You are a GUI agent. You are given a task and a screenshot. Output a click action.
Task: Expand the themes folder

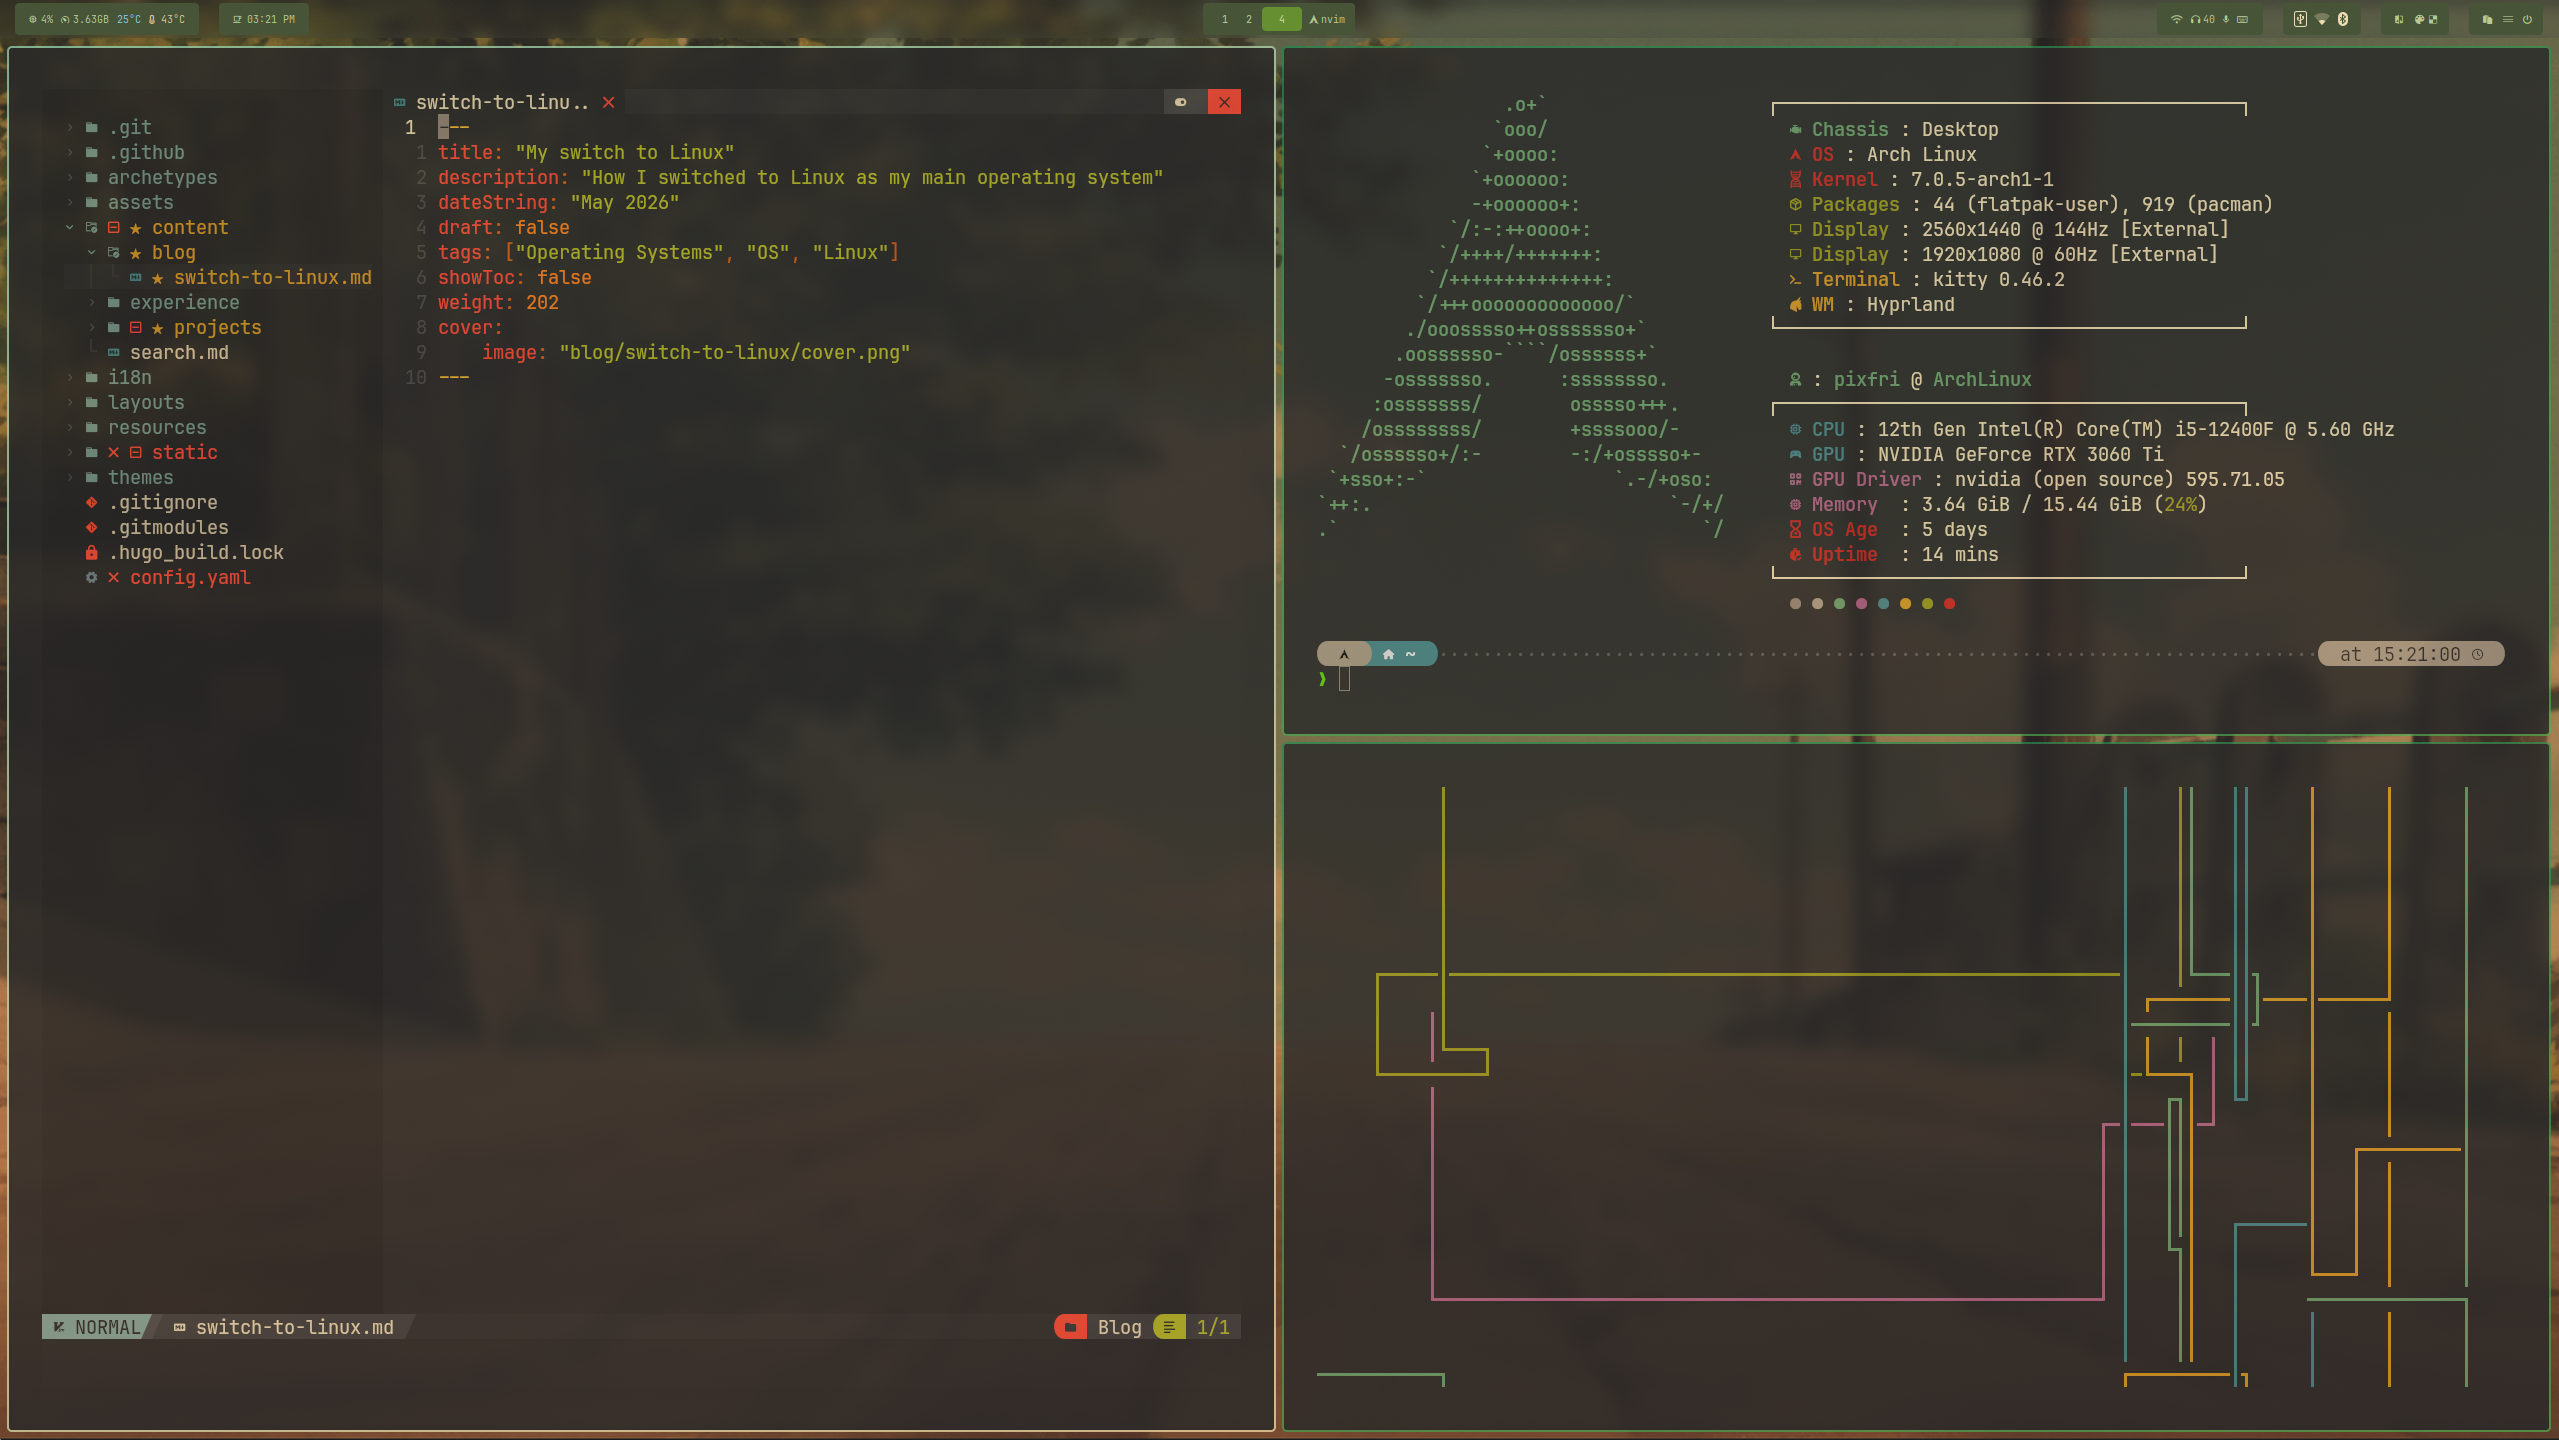pyautogui.click(x=70, y=477)
